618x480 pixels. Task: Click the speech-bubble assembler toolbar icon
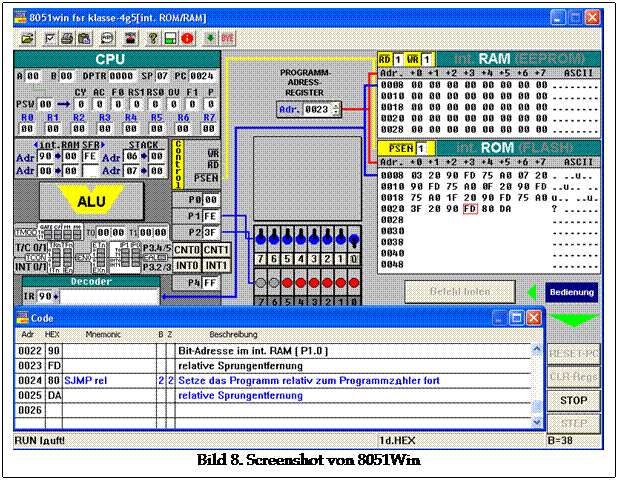click(107, 39)
